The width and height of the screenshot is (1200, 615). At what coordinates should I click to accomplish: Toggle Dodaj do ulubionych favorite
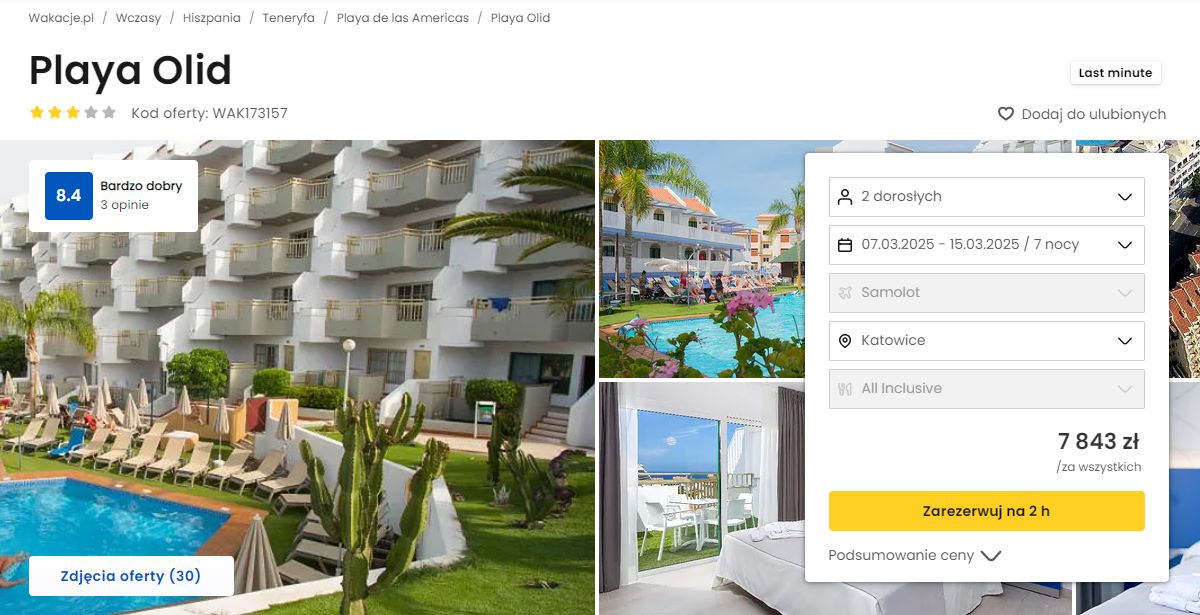(x=1082, y=114)
